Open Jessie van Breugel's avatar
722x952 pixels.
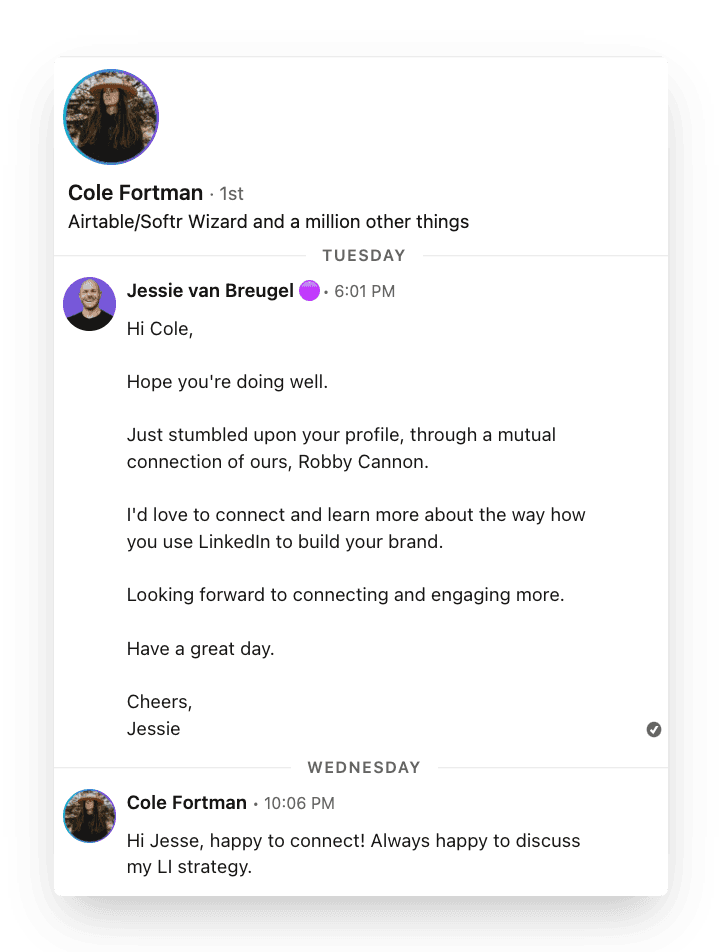pos(90,304)
